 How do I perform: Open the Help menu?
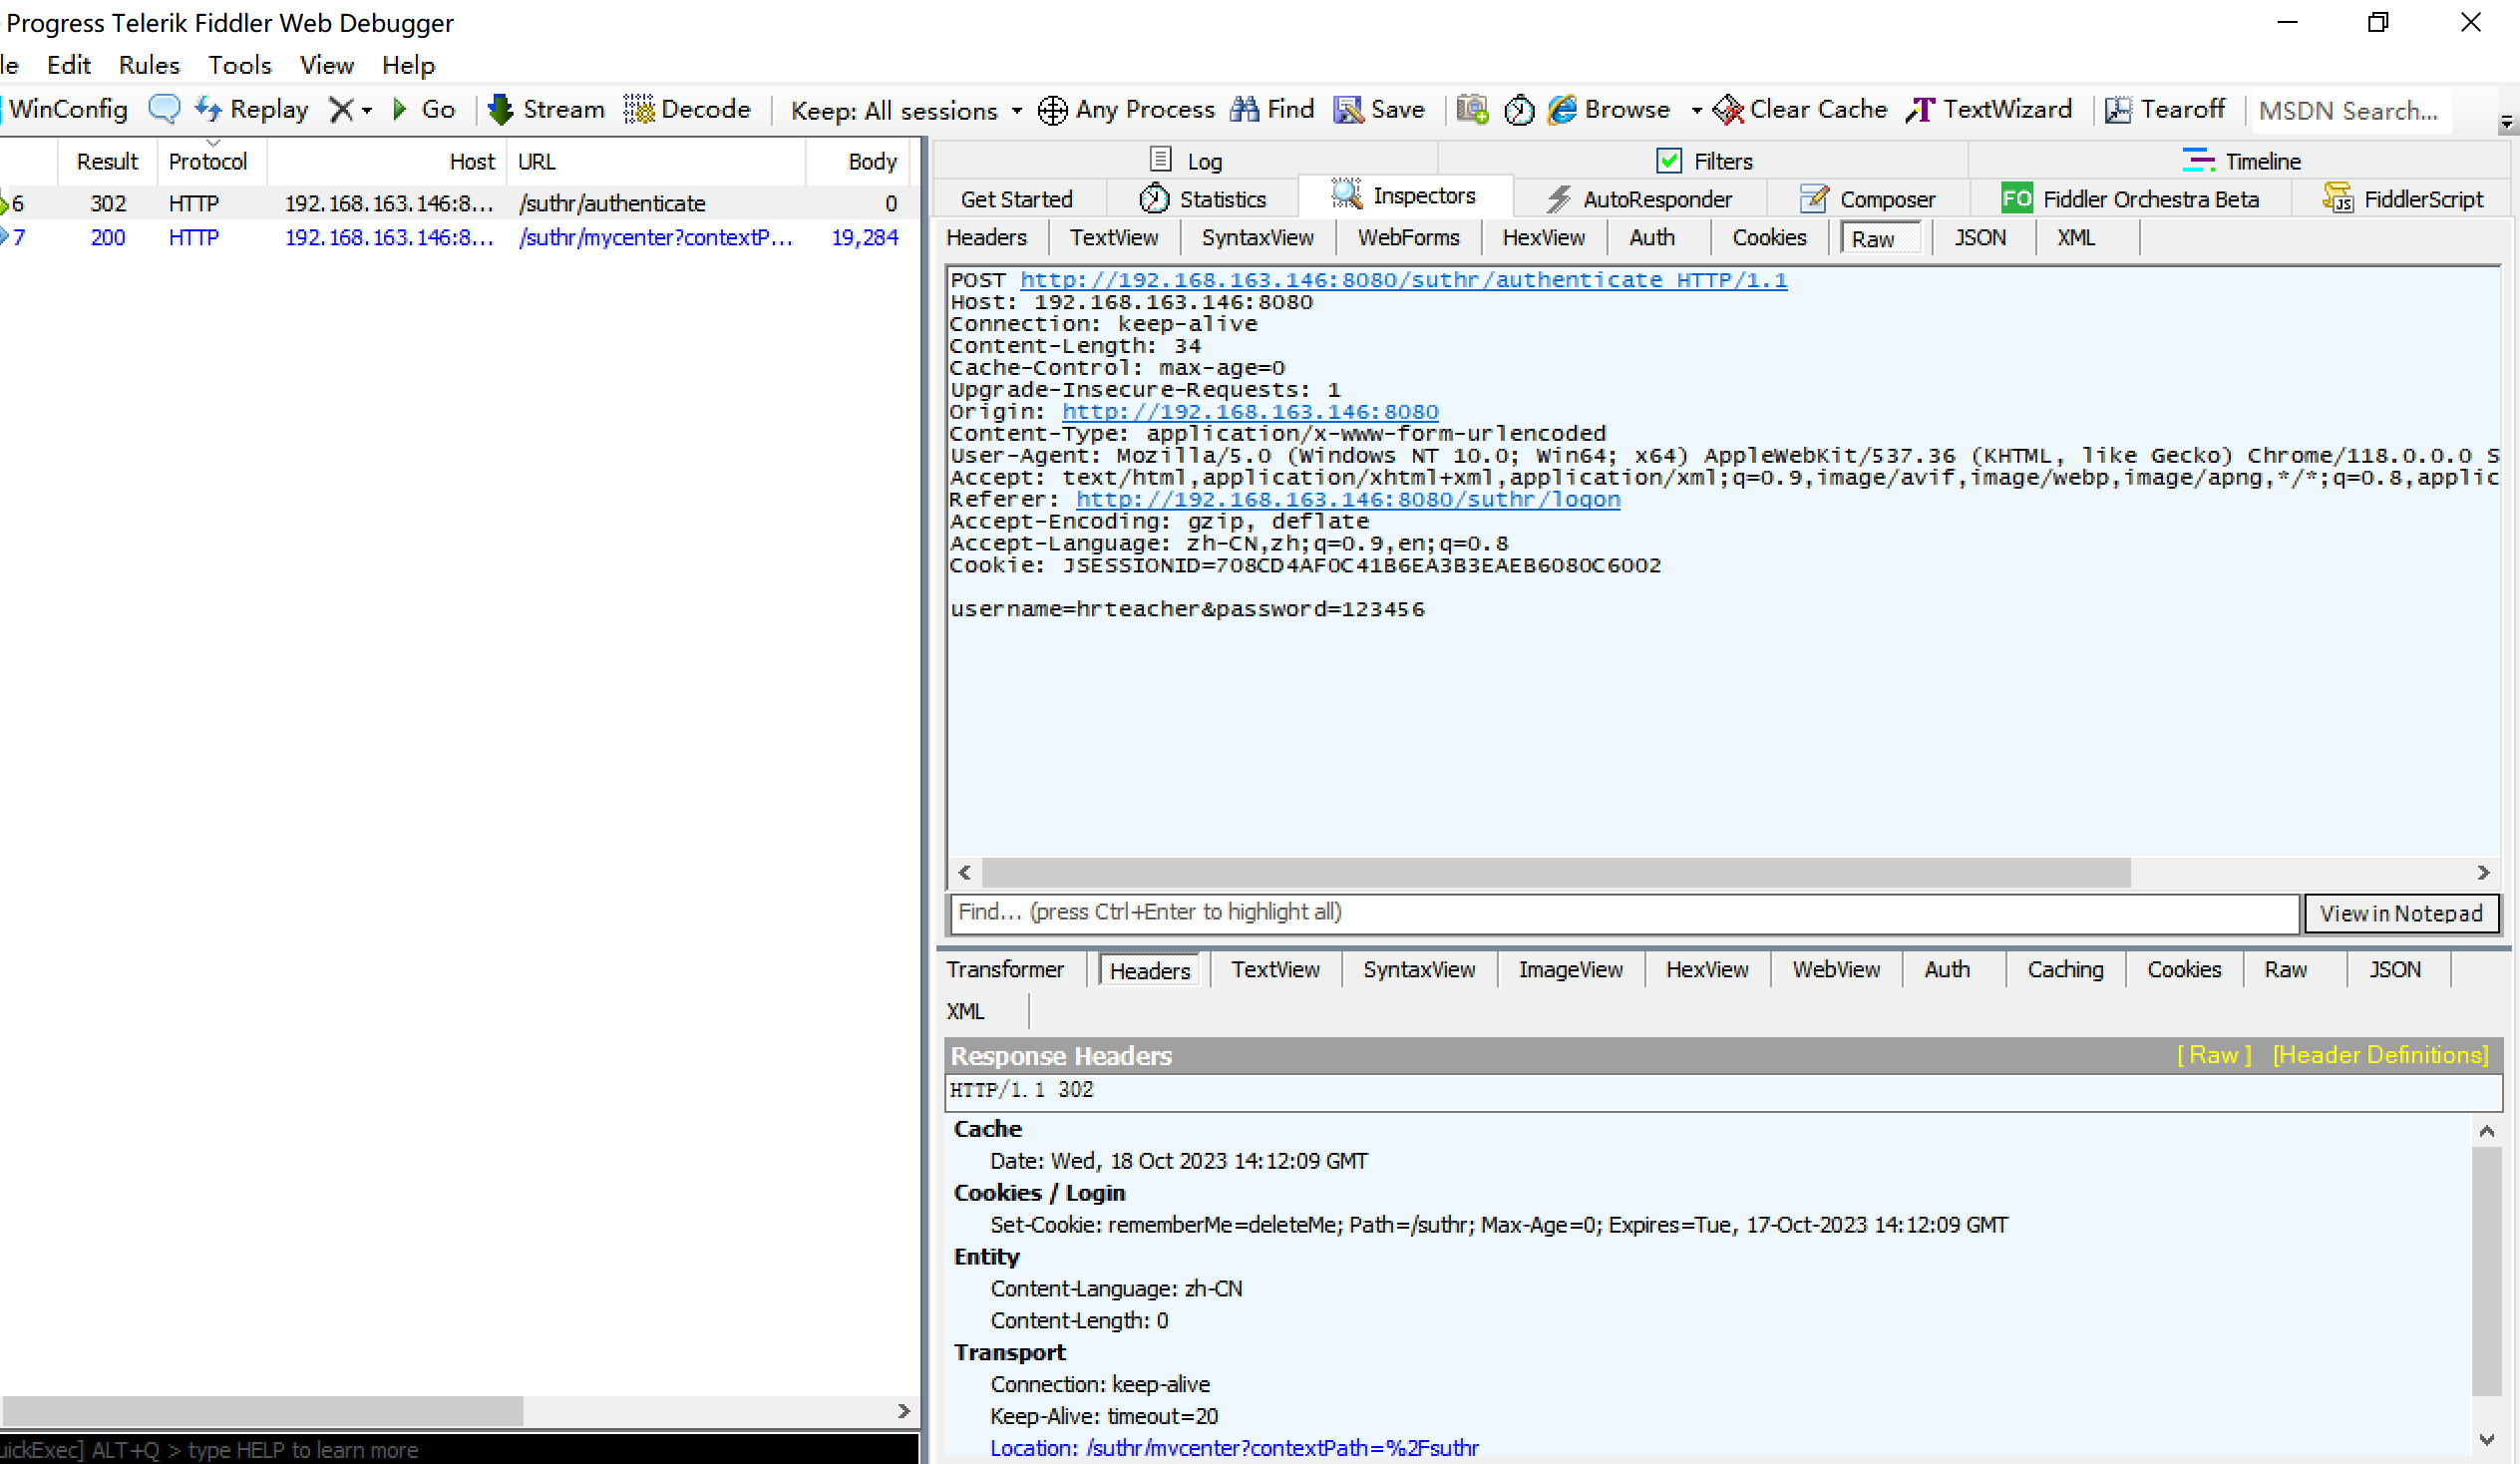[409, 65]
